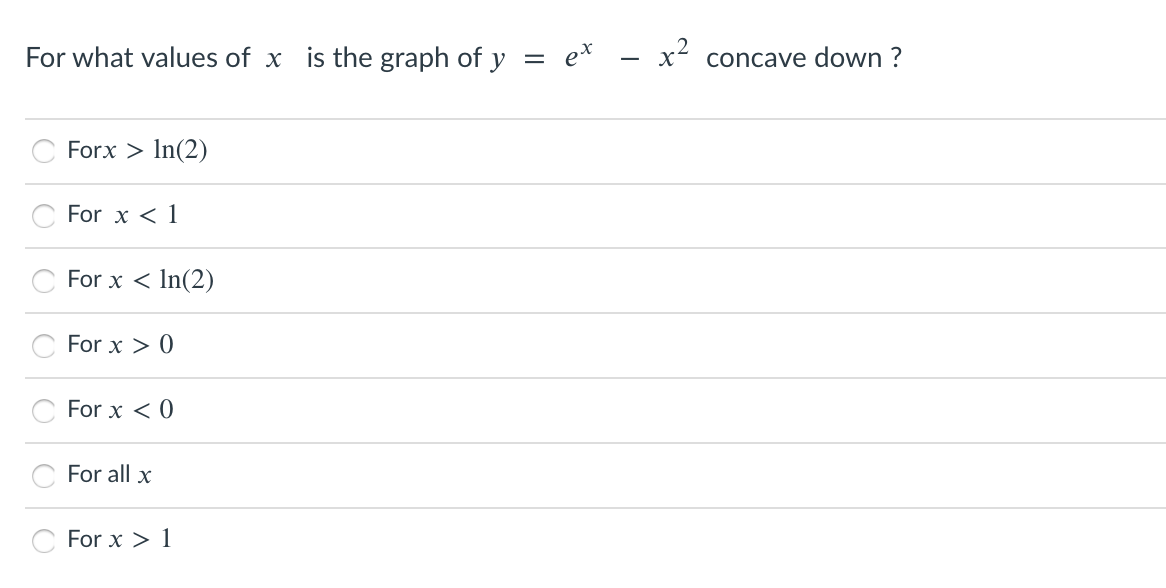
Task: Select the radio button for x > ln(2)
Action: (43, 151)
